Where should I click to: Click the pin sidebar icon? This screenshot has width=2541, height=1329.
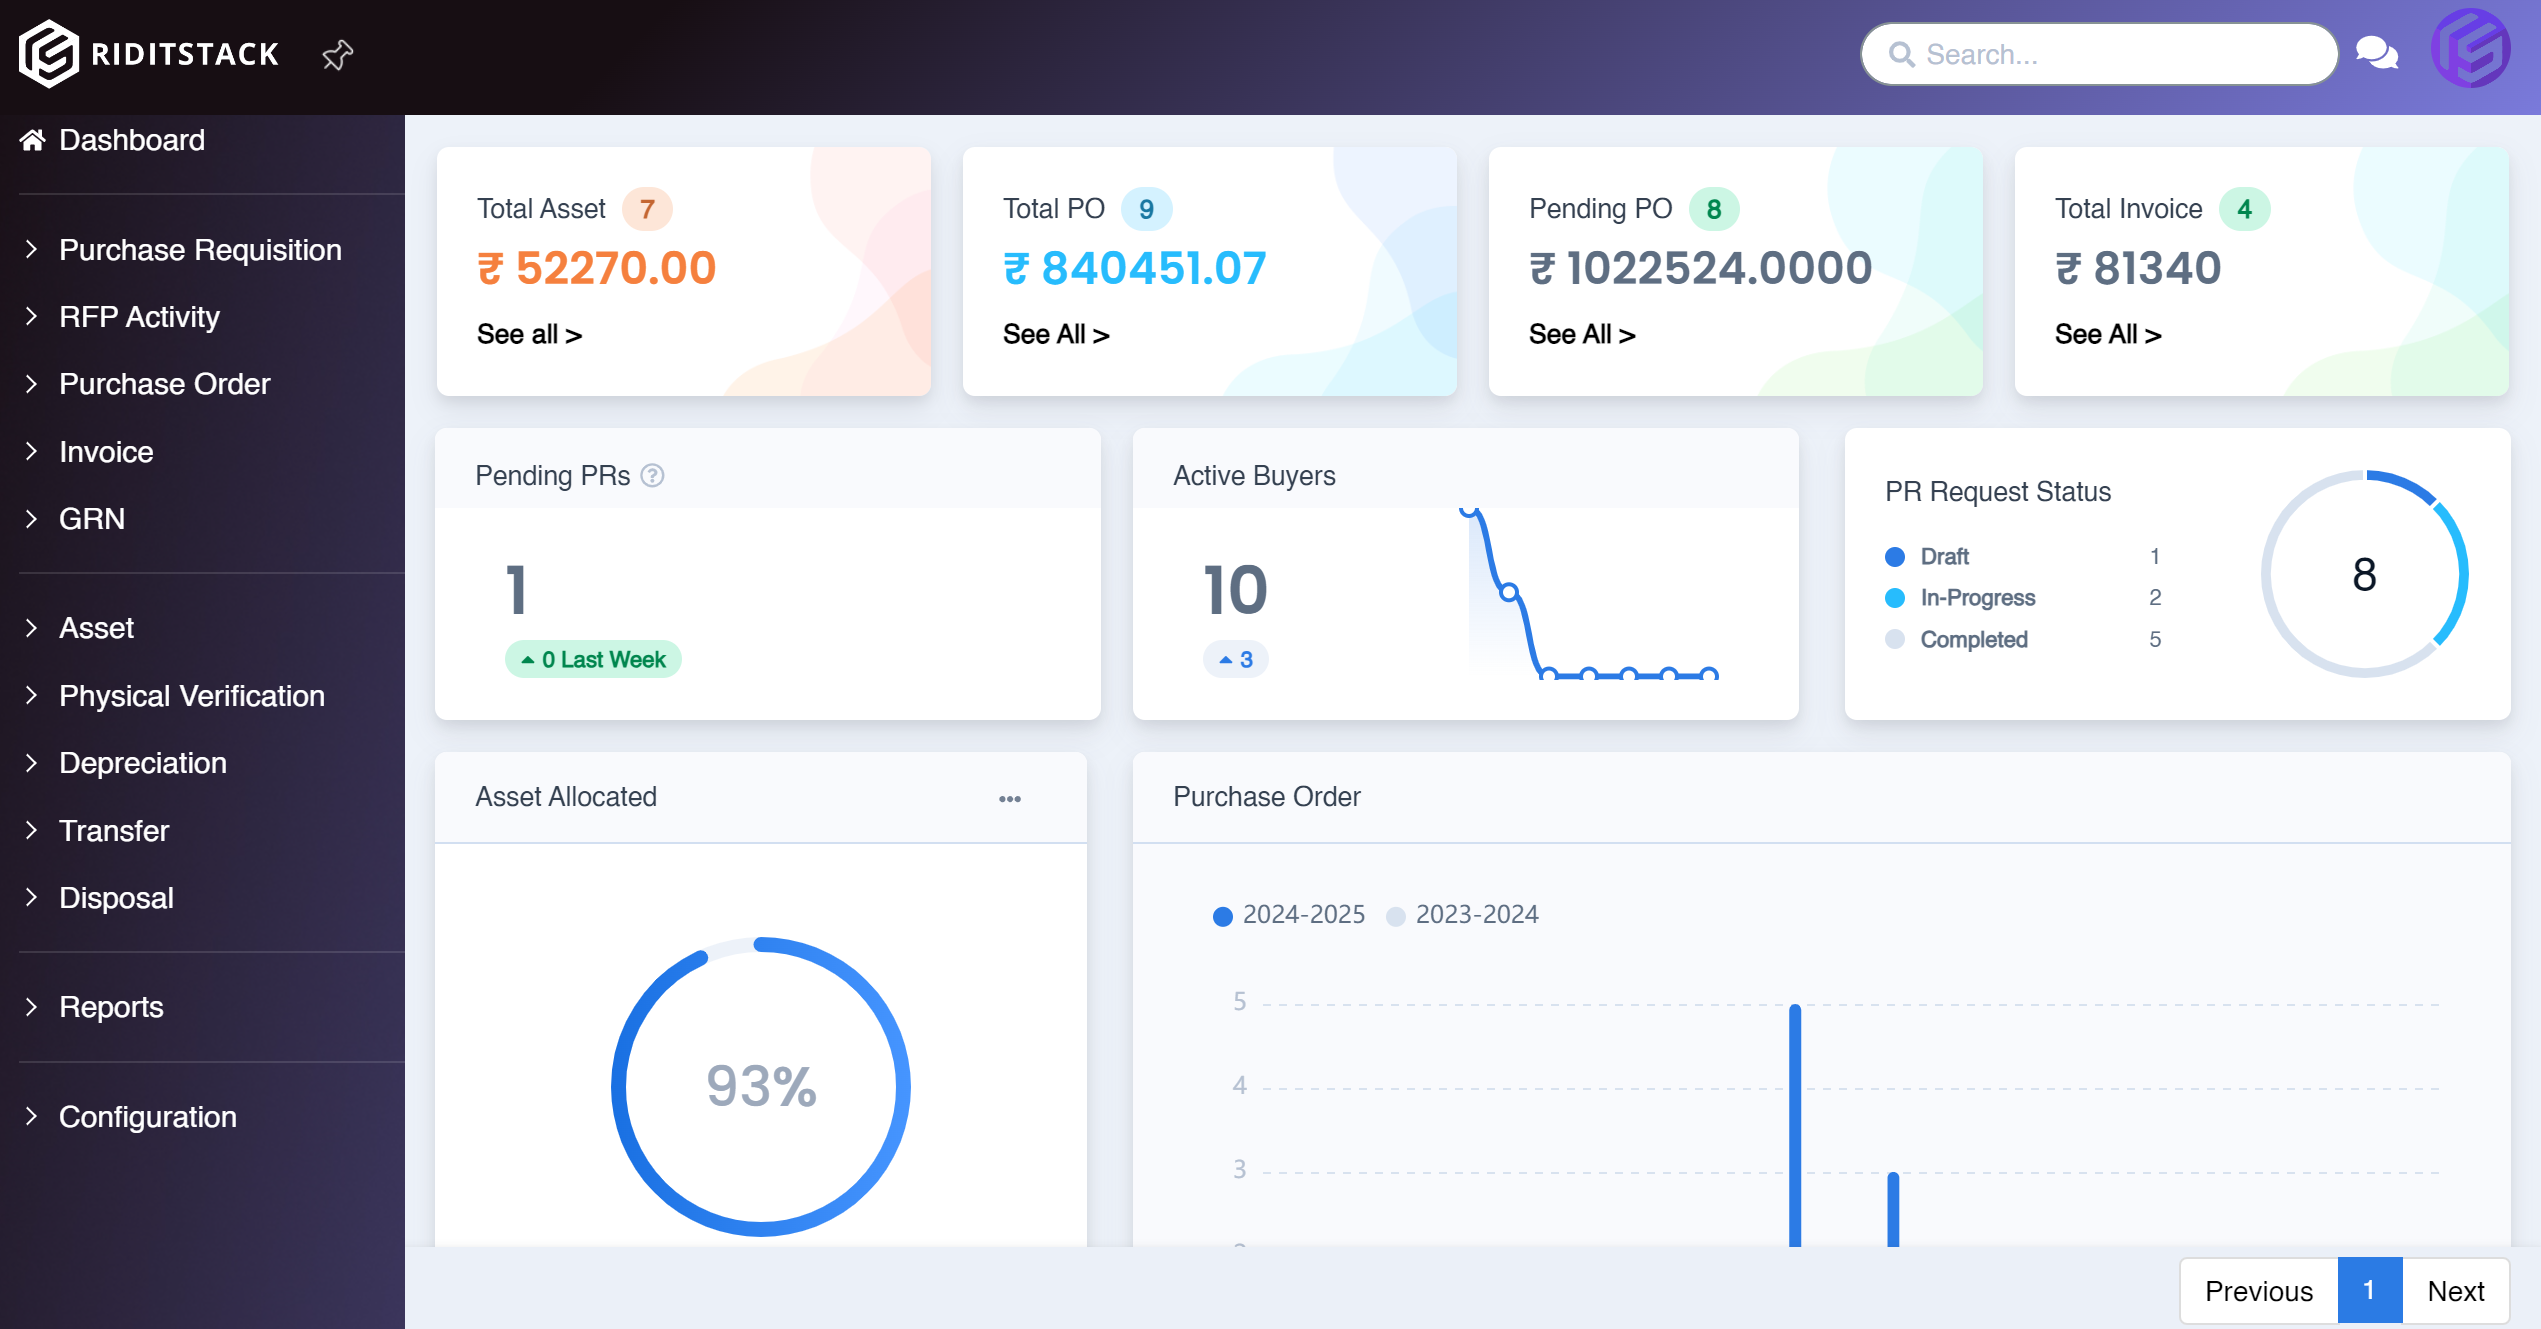pyautogui.click(x=338, y=54)
